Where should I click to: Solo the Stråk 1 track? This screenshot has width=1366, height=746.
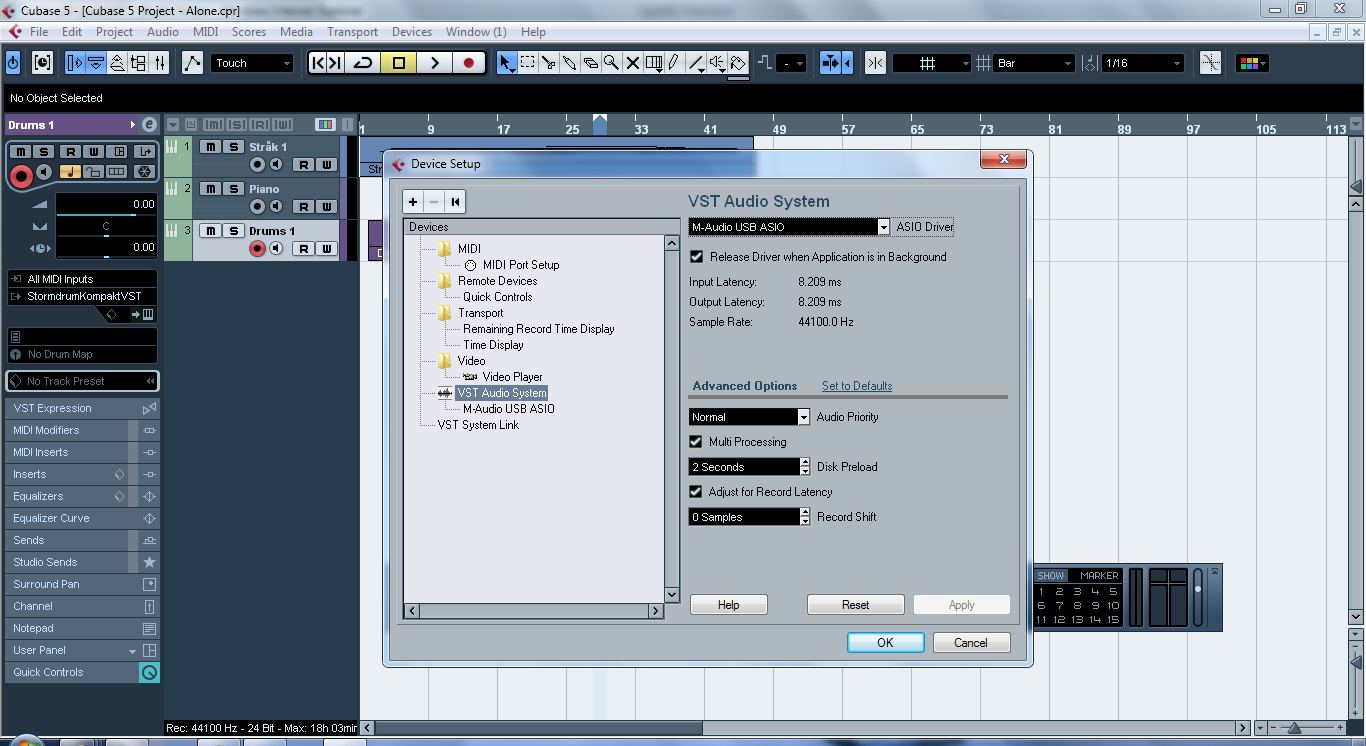233,147
